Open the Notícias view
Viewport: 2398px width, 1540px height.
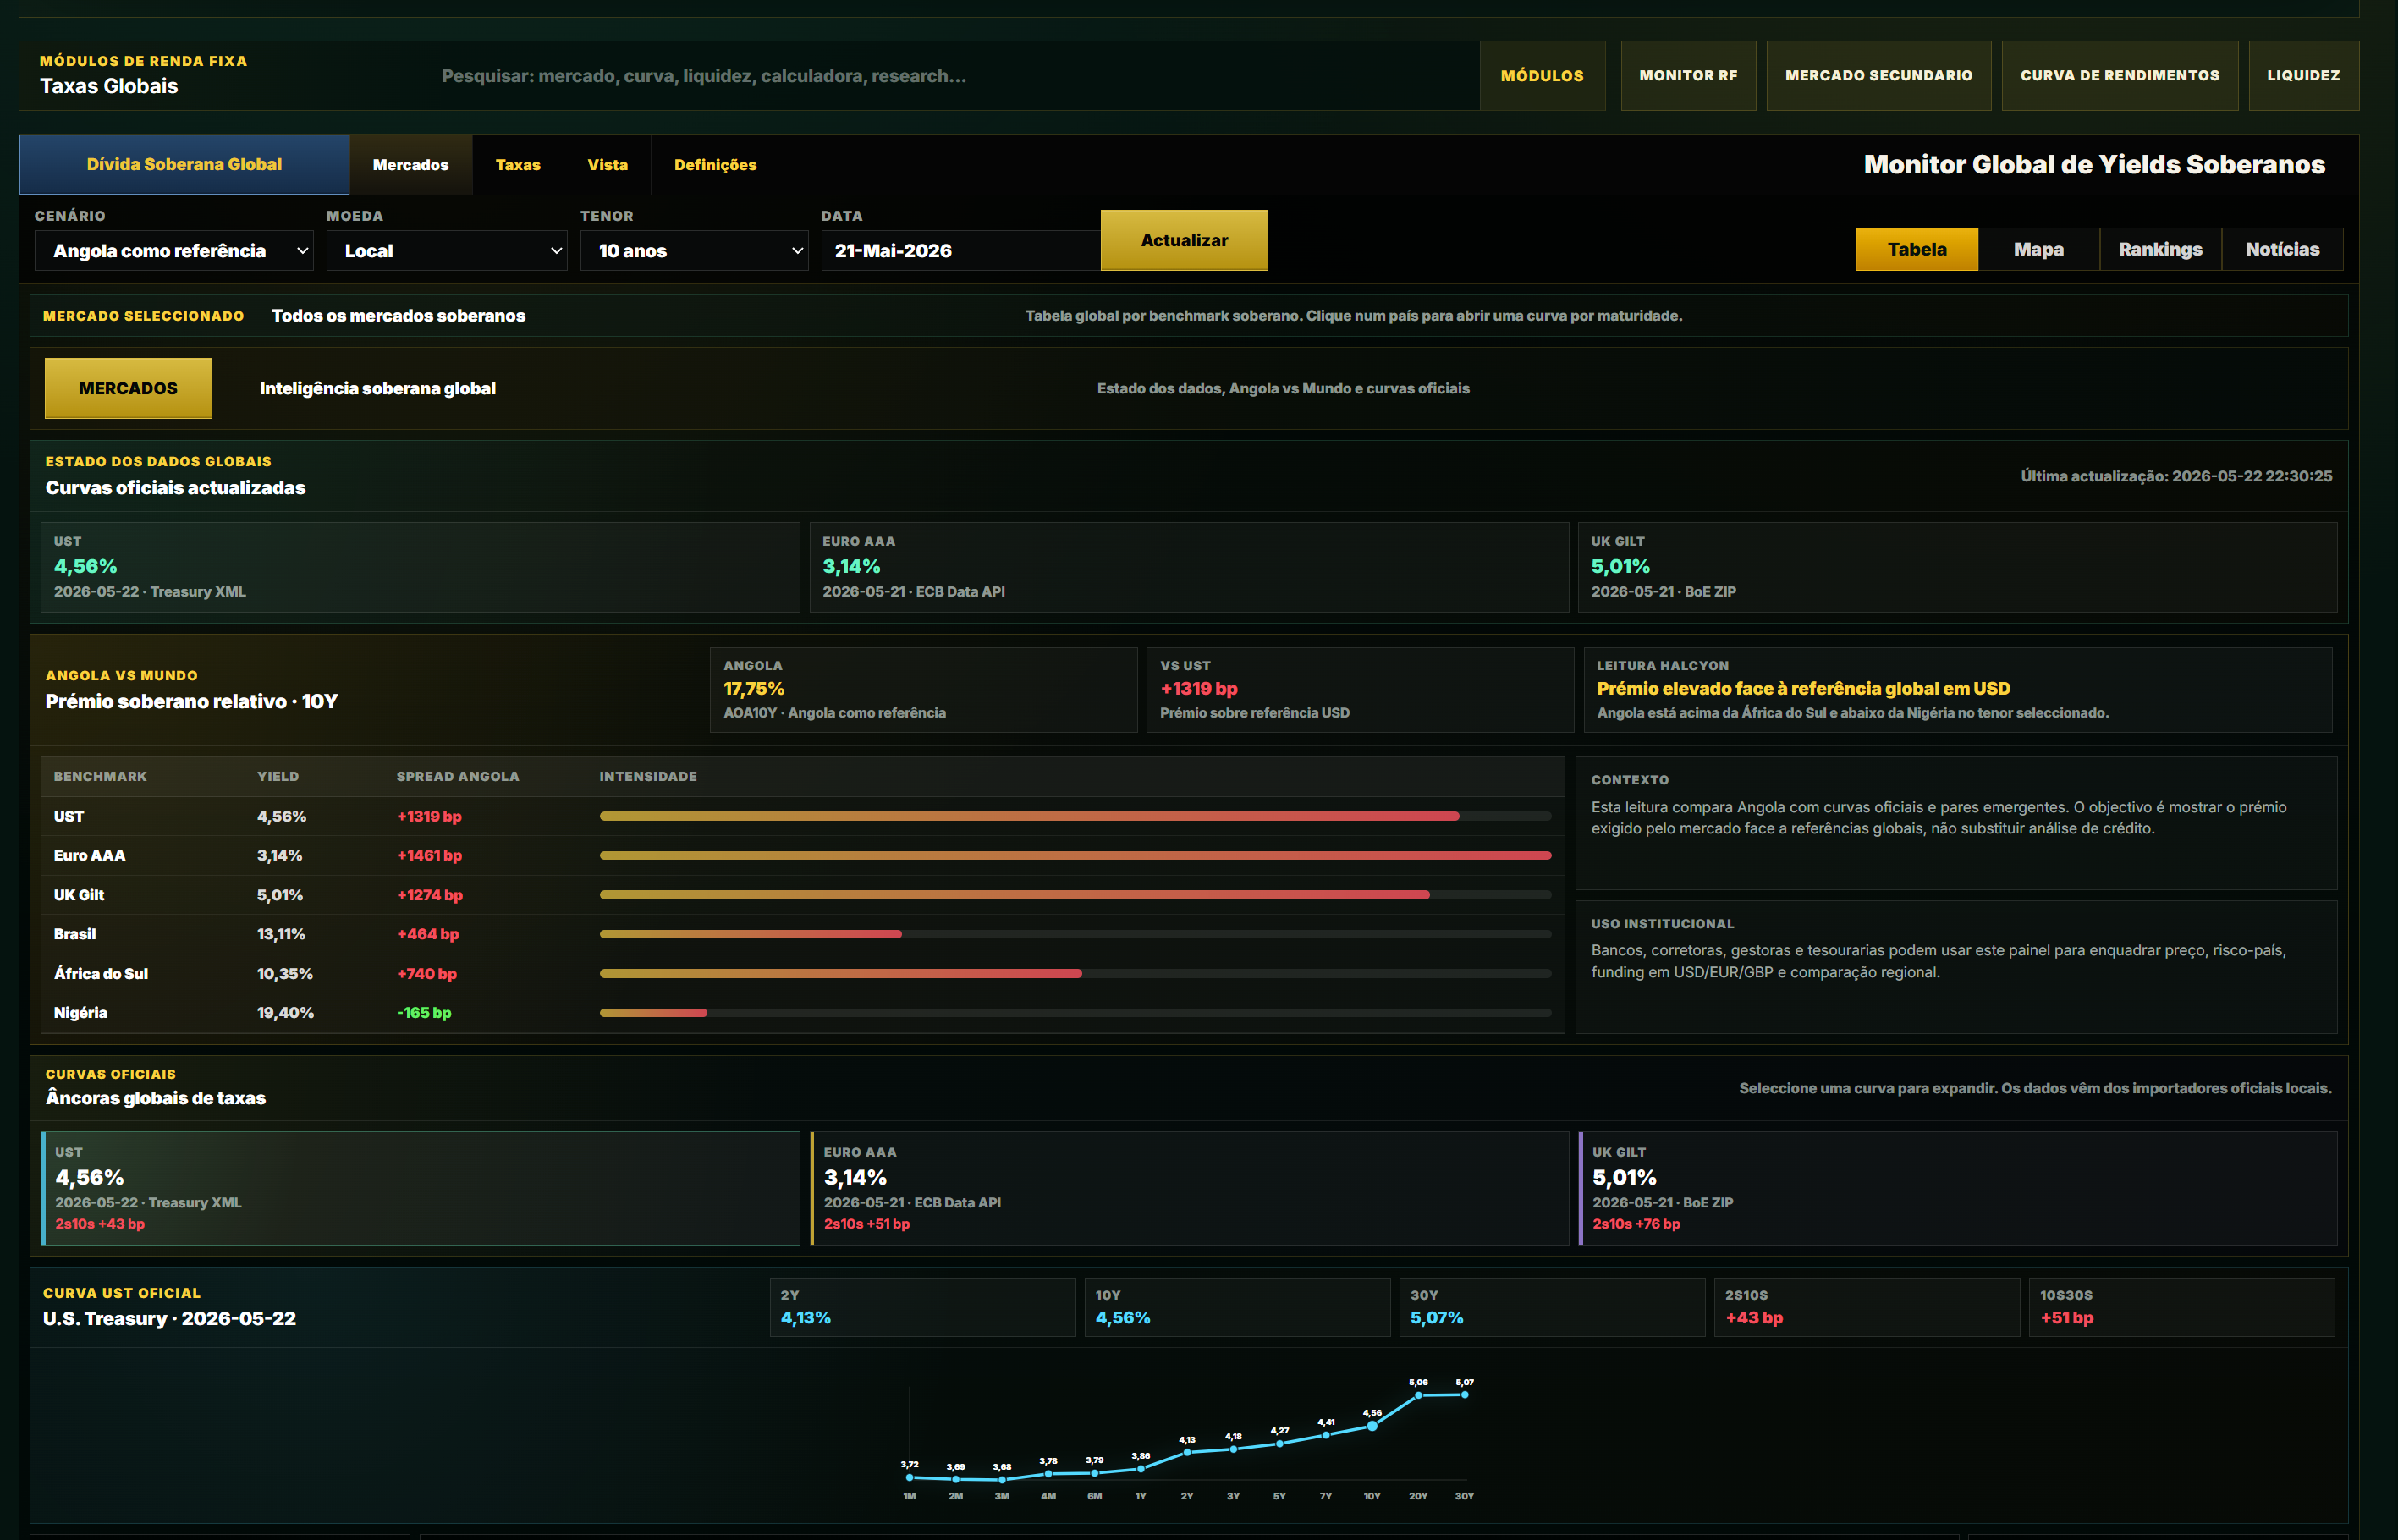pyautogui.click(x=2282, y=249)
